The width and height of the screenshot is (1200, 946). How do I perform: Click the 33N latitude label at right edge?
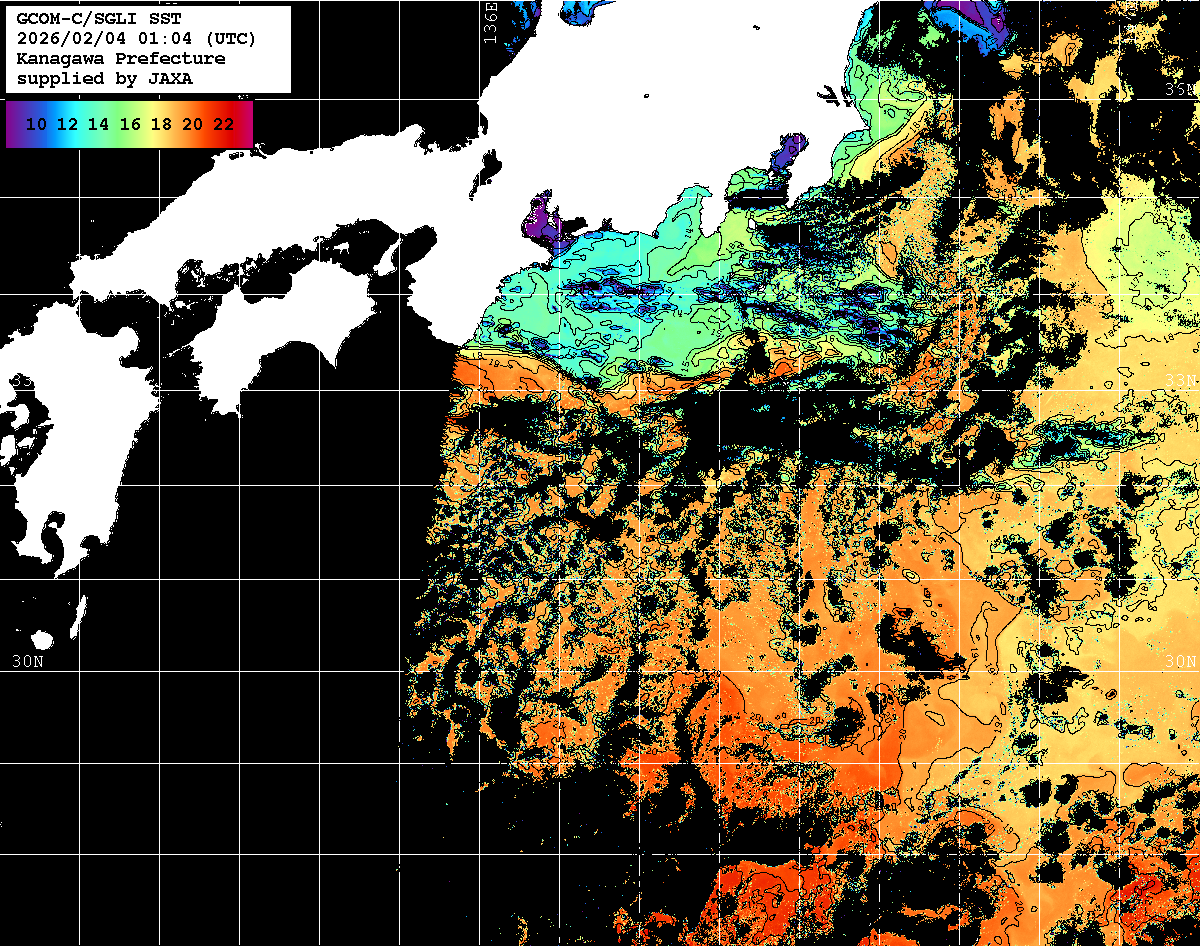coord(1180,380)
